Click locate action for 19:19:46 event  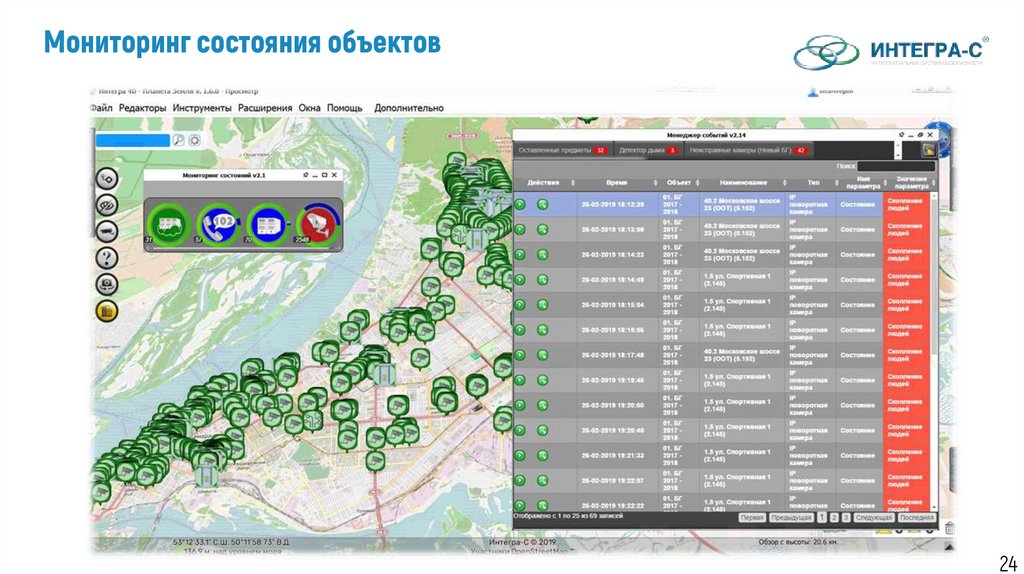point(542,380)
